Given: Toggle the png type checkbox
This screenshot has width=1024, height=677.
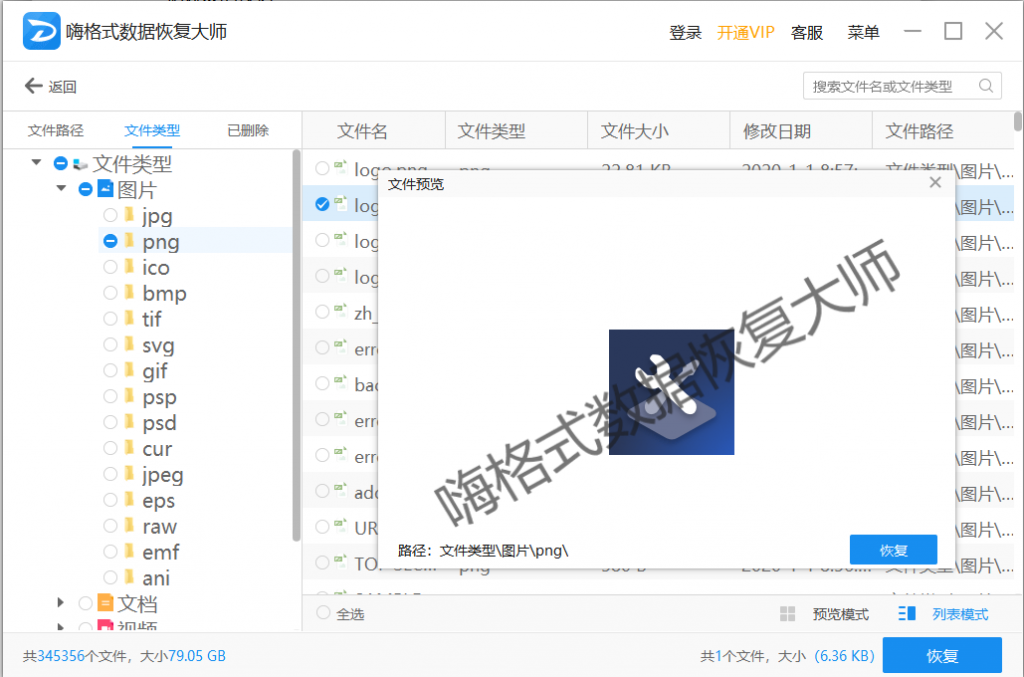Looking at the screenshot, I should [x=110, y=241].
